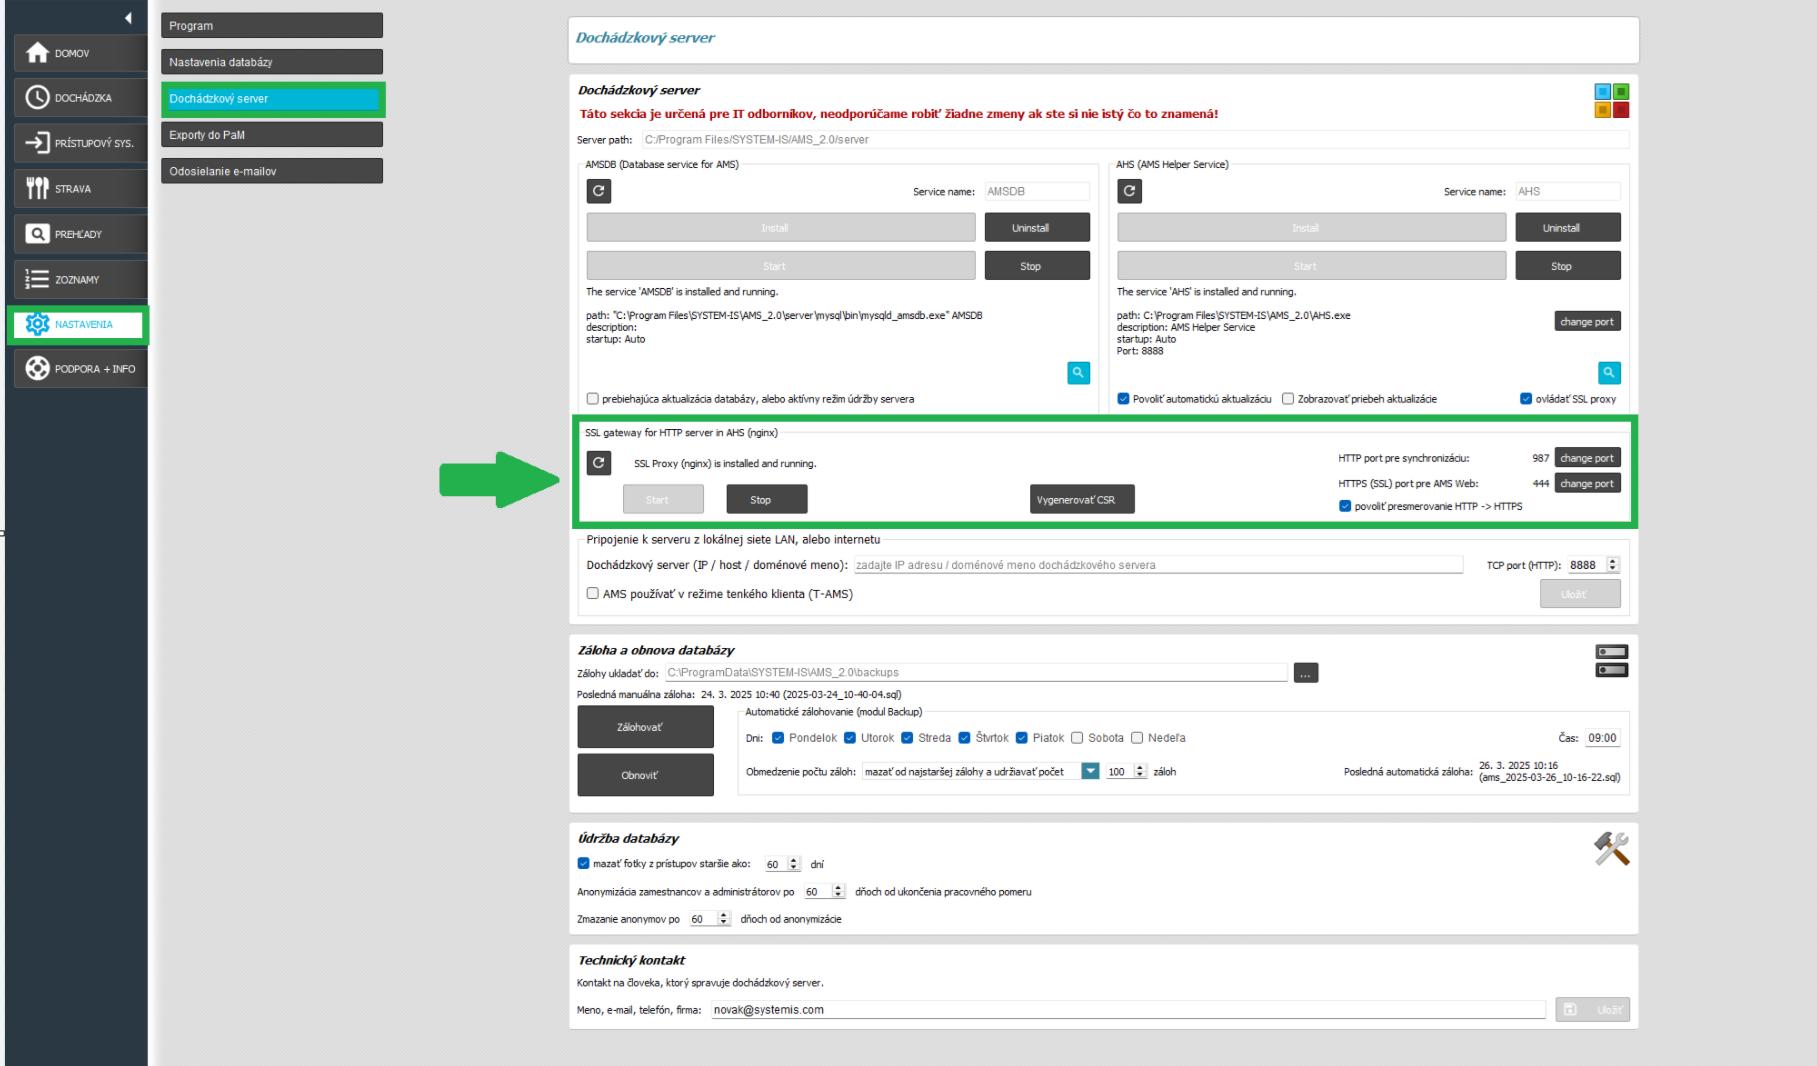Click the Zálohovať backup button
The width and height of the screenshot is (1817, 1066).
(x=645, y=727)
